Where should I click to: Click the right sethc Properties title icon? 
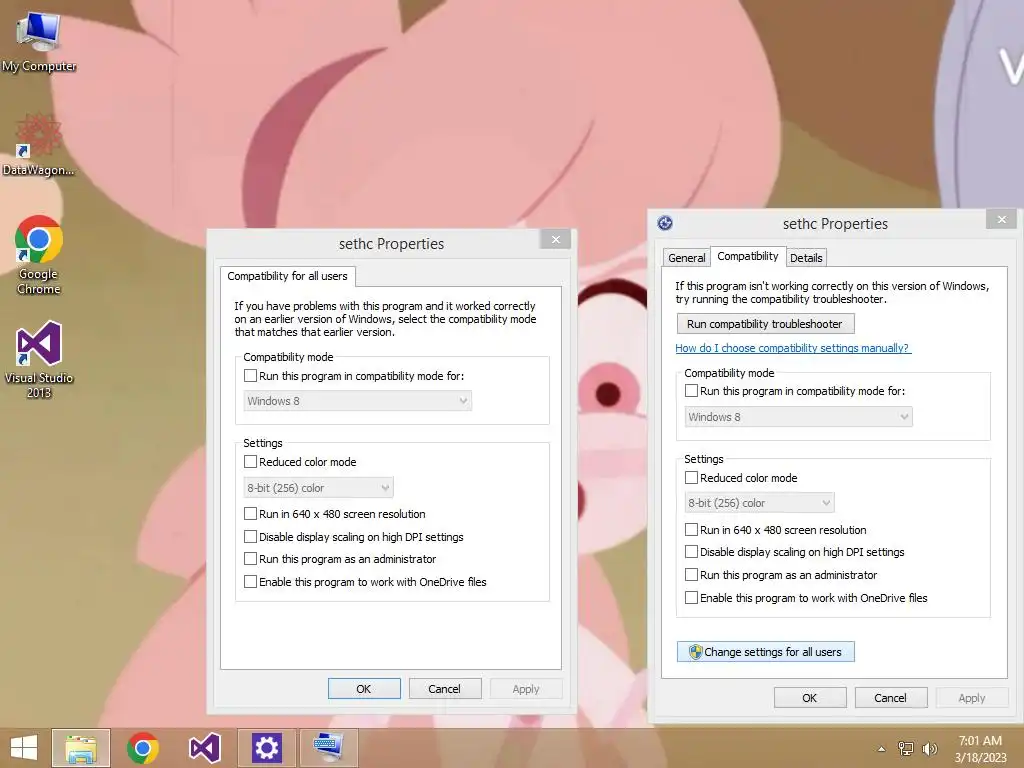pyautogui.click(x=665, y=223)
